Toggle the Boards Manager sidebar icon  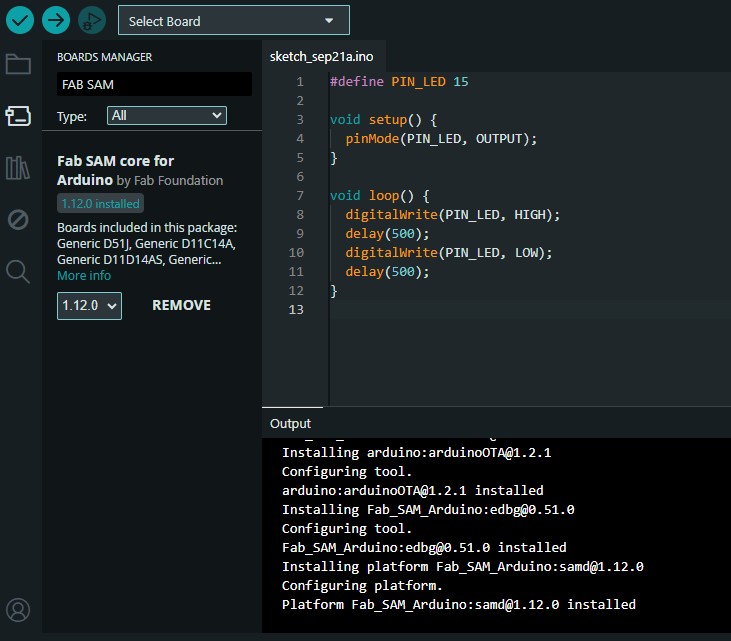tap(18, 116)
